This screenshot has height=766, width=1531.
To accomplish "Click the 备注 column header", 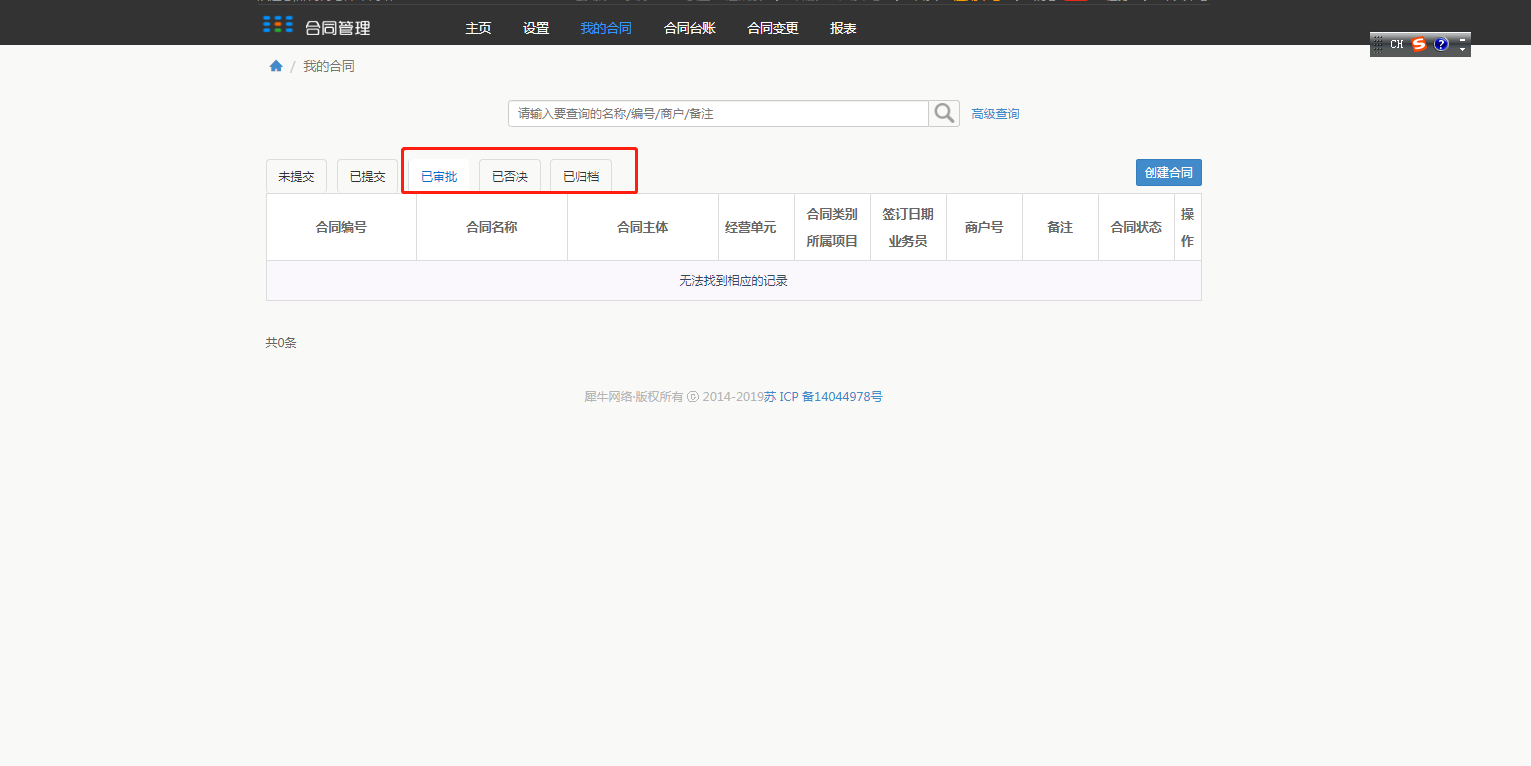I will [x=1060, y=227].
